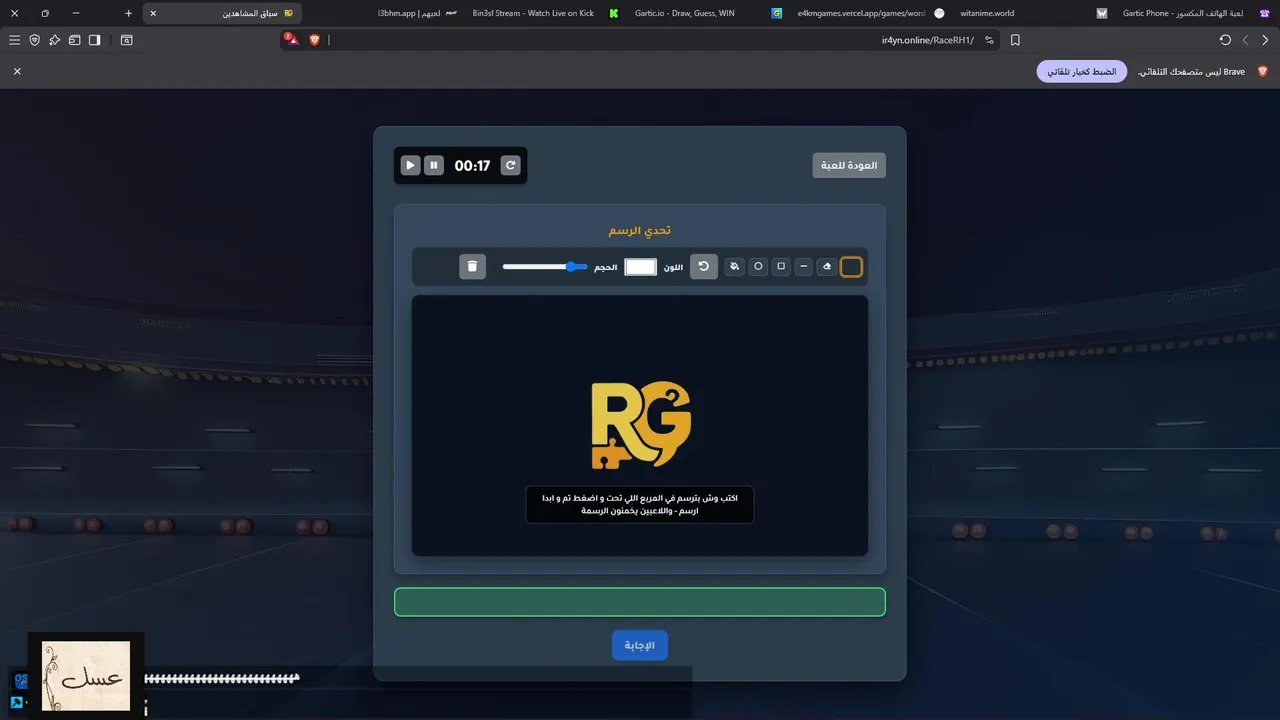Clear the canvas with the trash button
This screenshot has width=1280, height=720.
coord(472,267)
